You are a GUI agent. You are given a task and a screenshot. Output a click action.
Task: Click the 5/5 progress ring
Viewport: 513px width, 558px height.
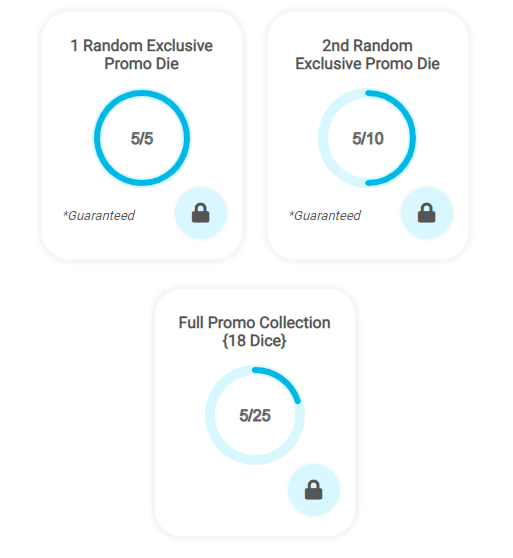pos(142,138)
